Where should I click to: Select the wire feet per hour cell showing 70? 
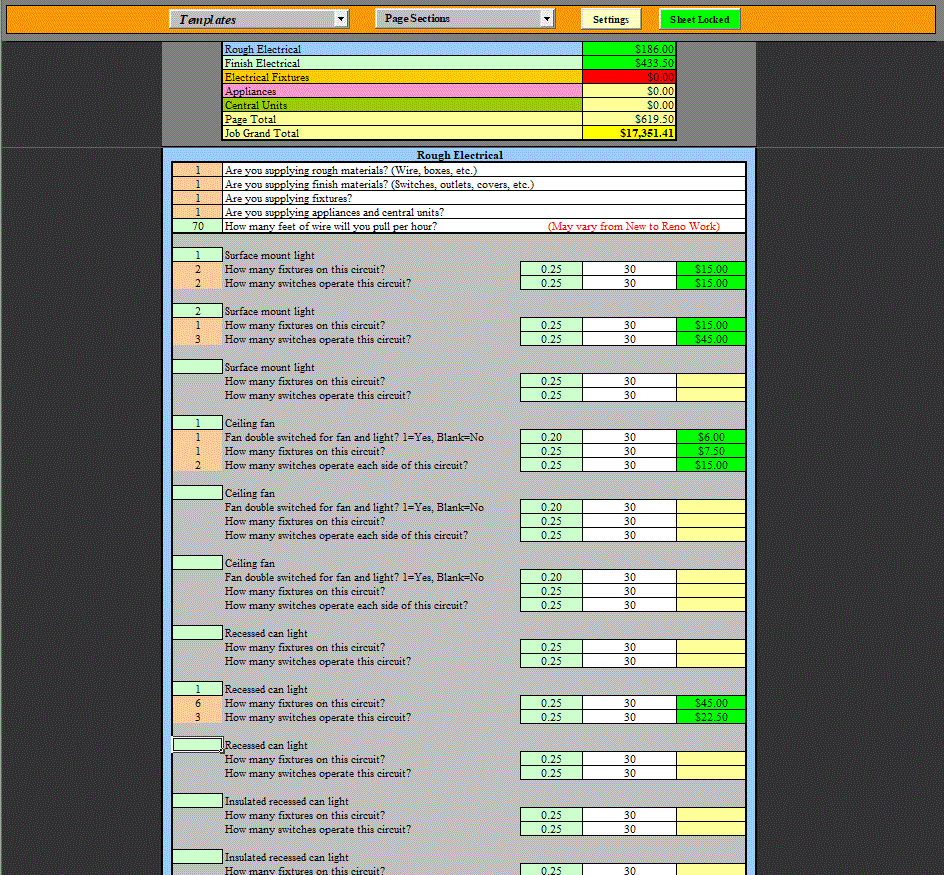(x=196, y=226)
